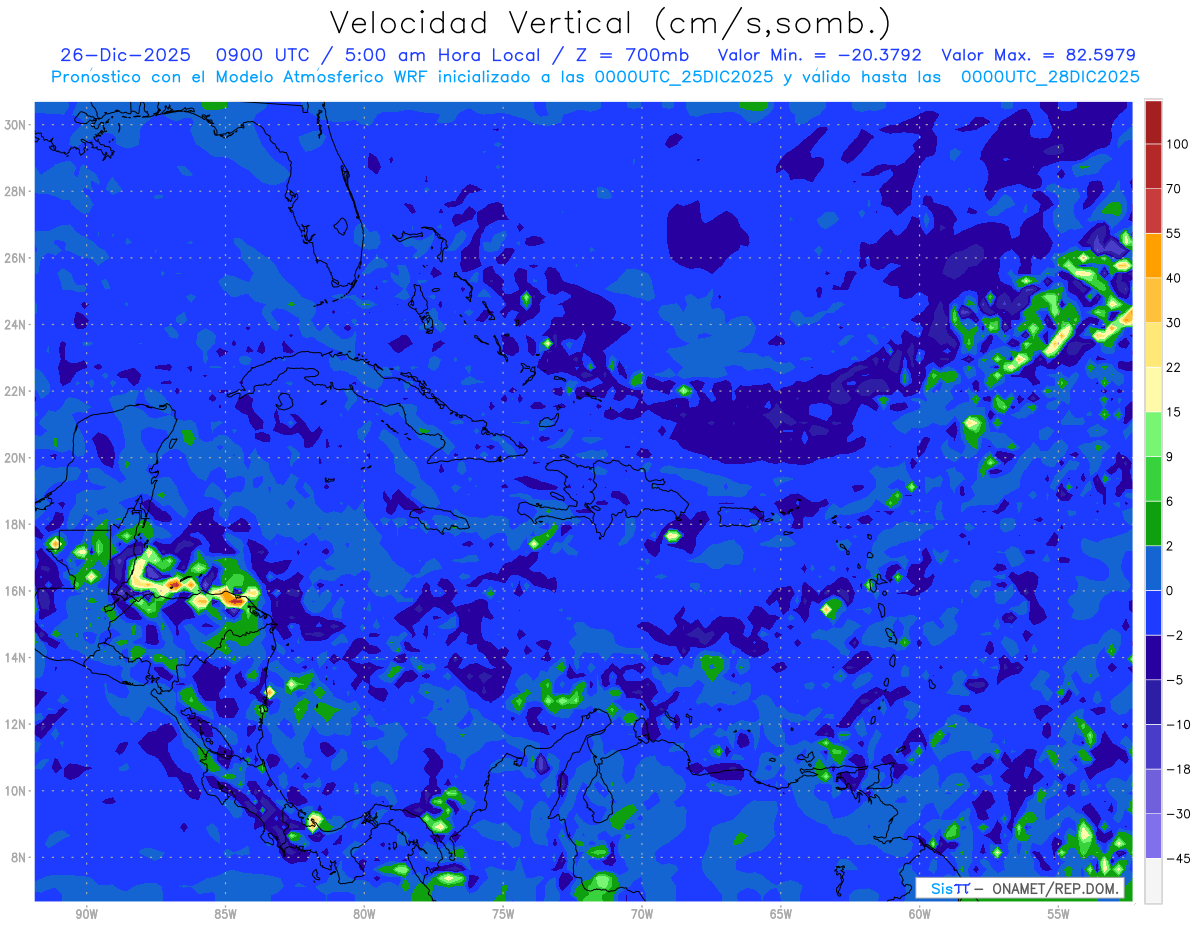Click the colorbar label '-45'
The width and height of the screenshot is (1200, 927).
pos(1177,858)
